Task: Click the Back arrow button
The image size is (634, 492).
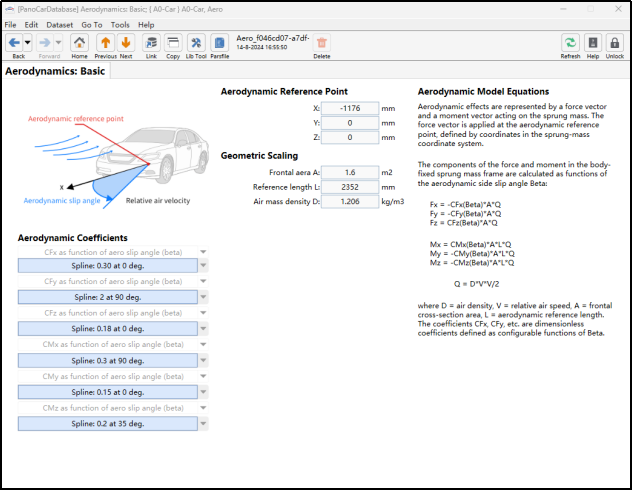Action: coord(15,42)
